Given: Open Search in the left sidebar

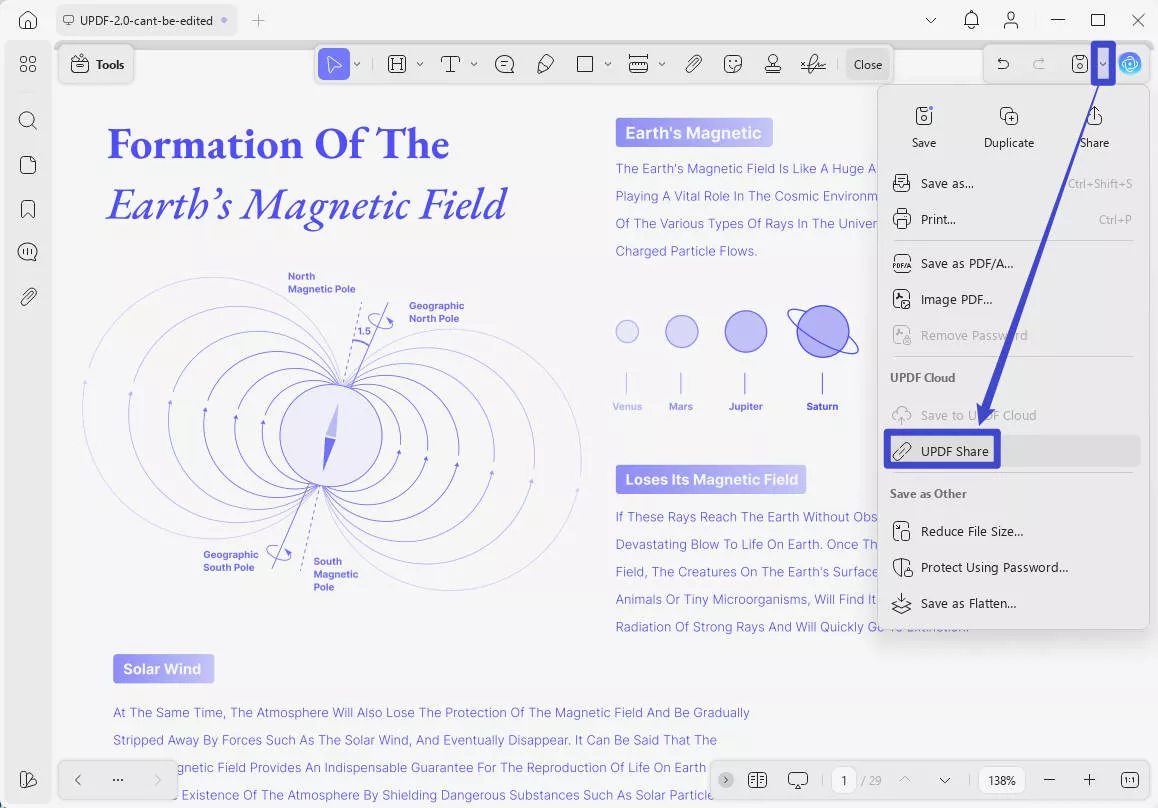Looking at the screenshot, I should (x=27, y=120).
